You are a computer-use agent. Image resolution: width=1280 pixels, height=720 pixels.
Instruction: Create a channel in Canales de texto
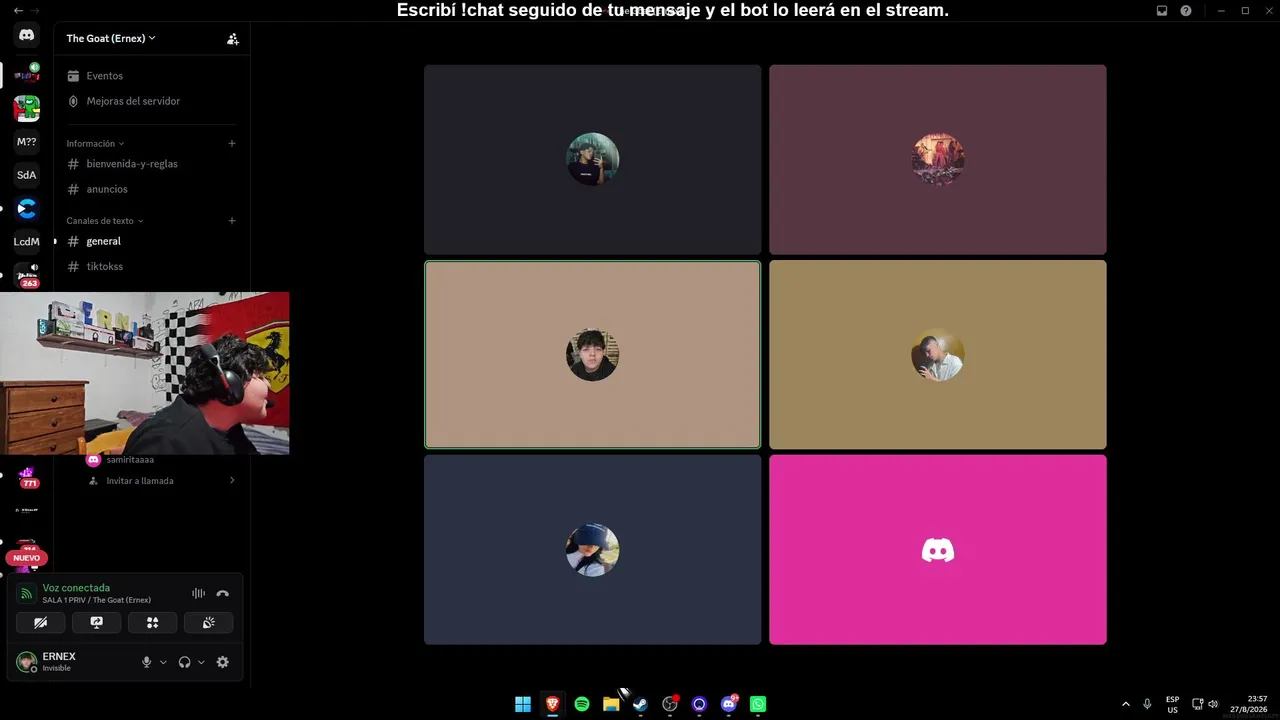[232, 221]
